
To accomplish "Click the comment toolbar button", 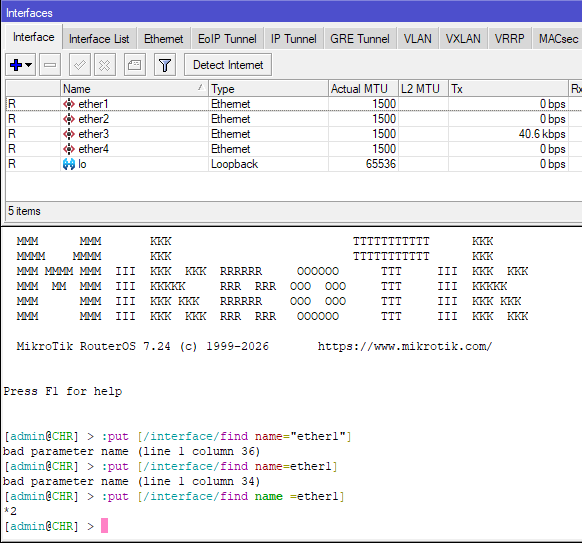I will (134, 65).
